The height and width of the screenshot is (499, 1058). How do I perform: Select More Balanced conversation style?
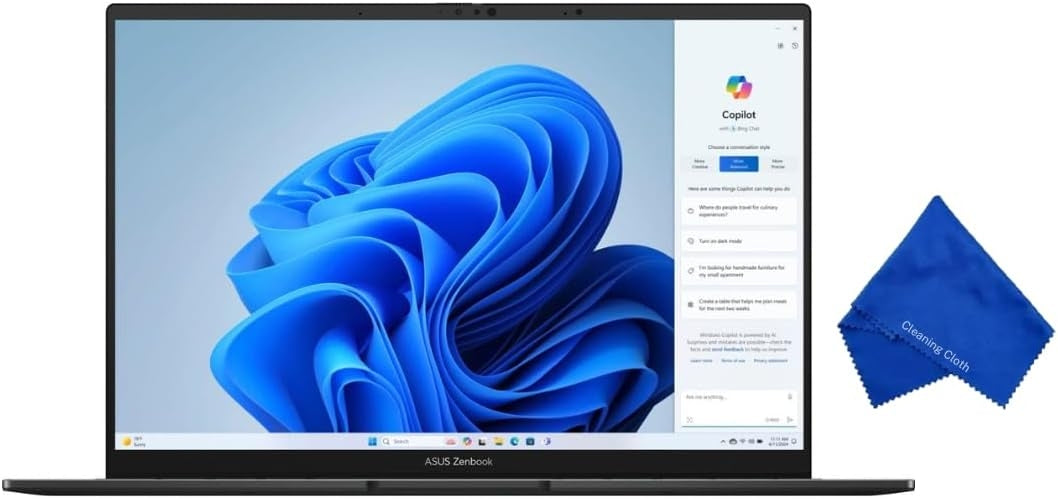739,164
